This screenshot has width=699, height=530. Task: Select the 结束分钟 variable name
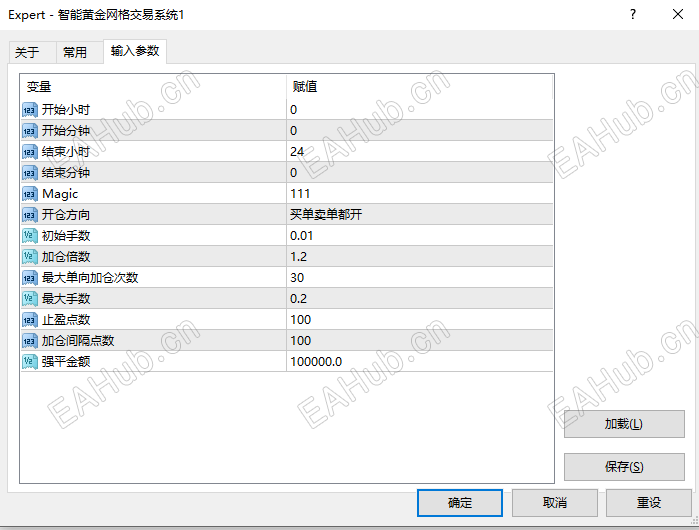(x=66, y=173)
